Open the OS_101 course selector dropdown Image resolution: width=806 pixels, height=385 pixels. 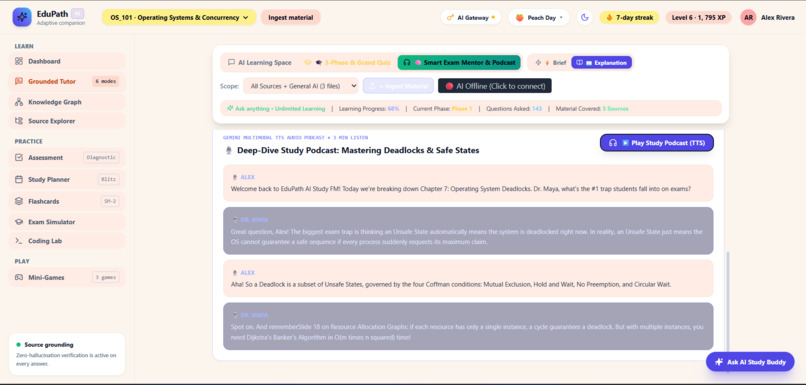(x=179, y=17)
